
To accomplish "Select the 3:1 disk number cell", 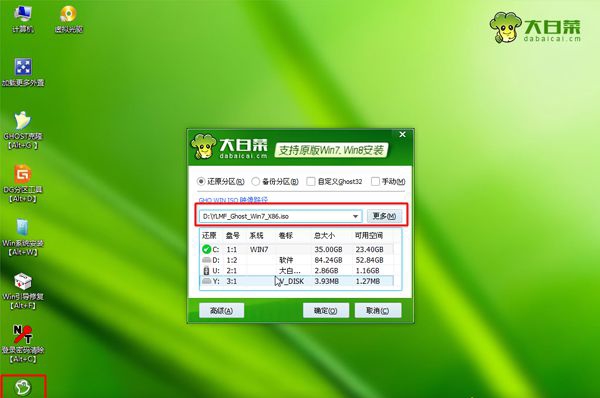I will 232,281.
